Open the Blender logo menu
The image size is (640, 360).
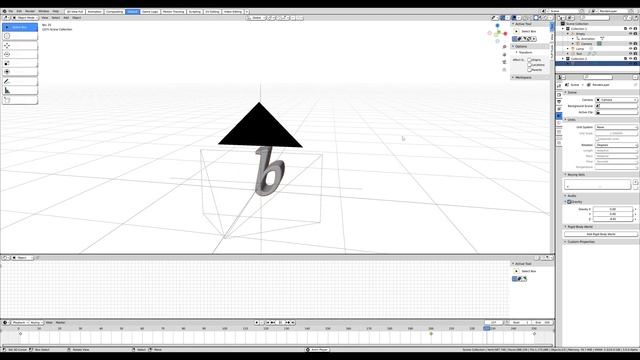(4, 11)
